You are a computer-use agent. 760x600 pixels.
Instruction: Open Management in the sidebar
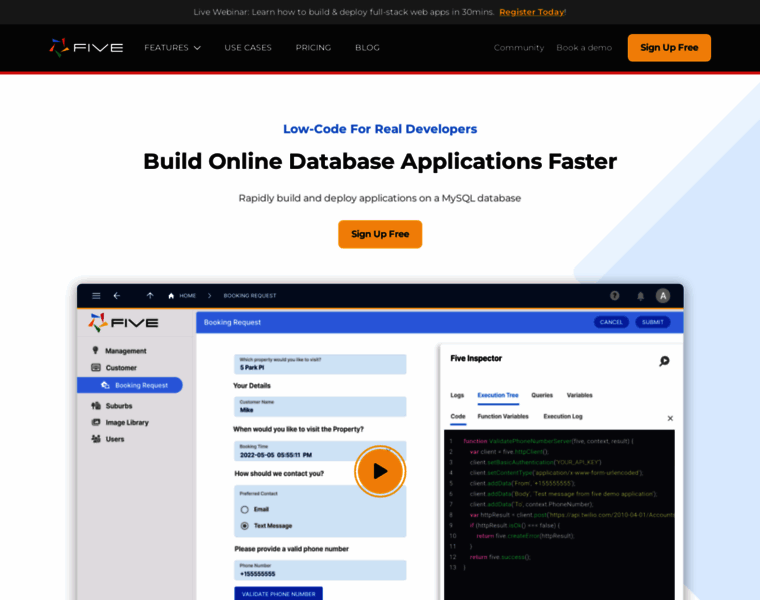[x=126, y=351]
